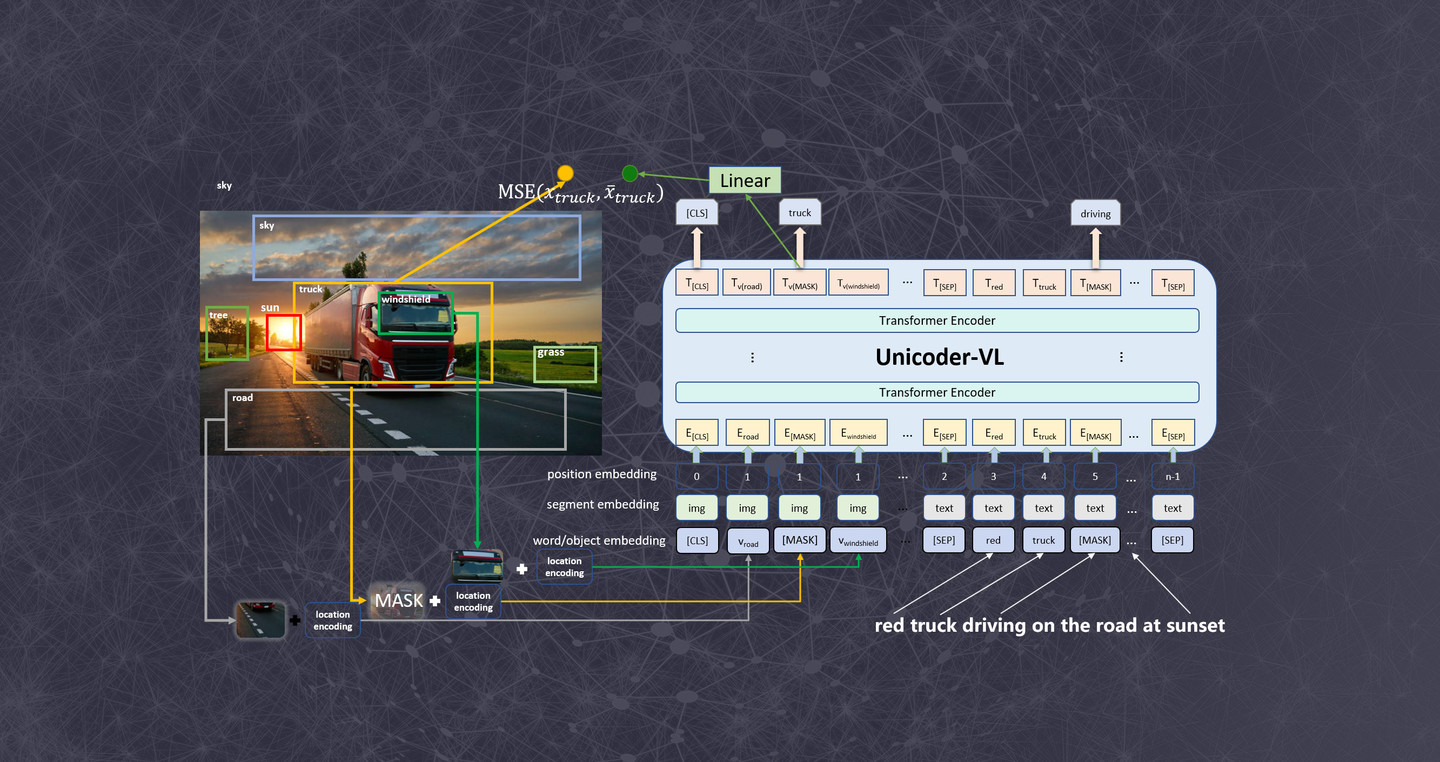Screen dimensions: 1440x762
Task: Click location encoding box beside windshield thumbnail
Action: tap(565, 567)
